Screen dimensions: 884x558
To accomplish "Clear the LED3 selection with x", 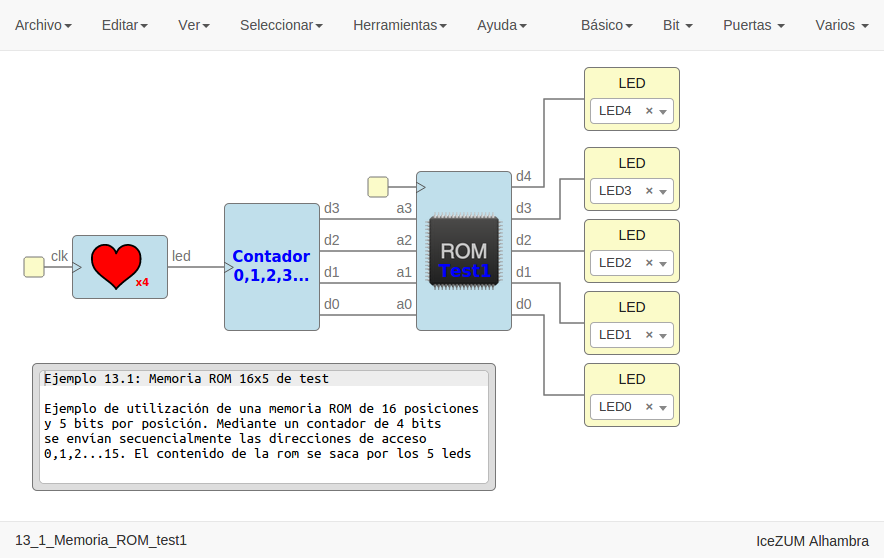I will click(649, 191).
